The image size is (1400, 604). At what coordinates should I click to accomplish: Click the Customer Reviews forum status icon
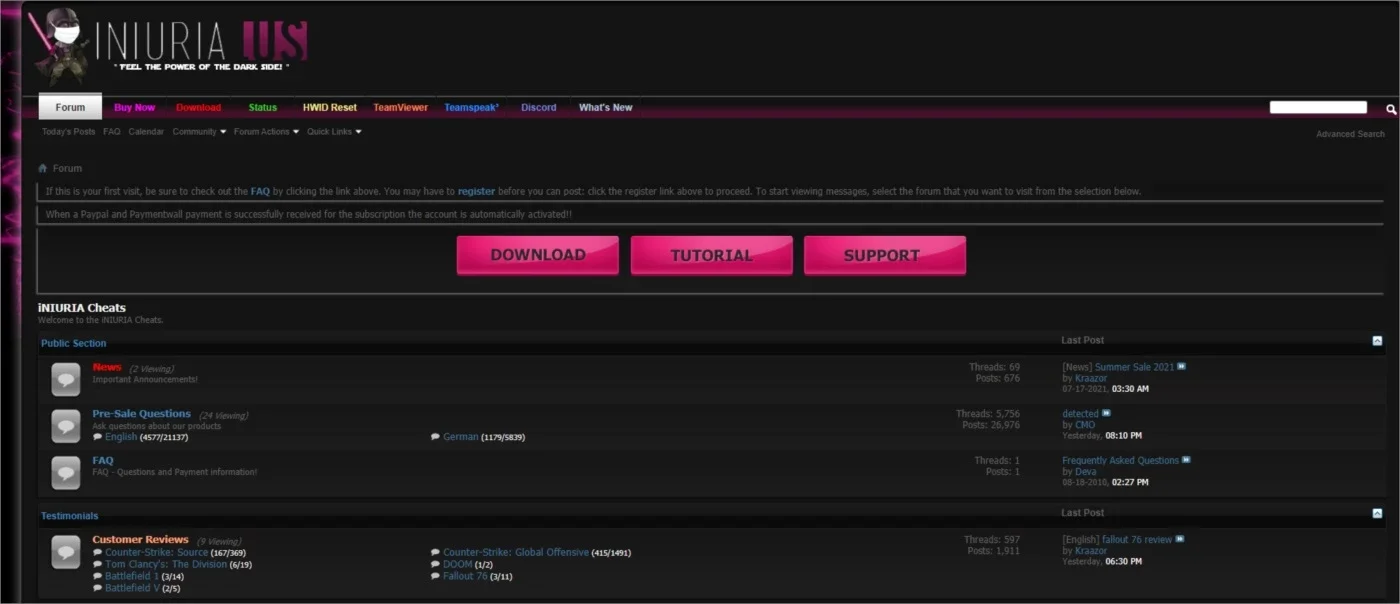click(x=66, y=552)
